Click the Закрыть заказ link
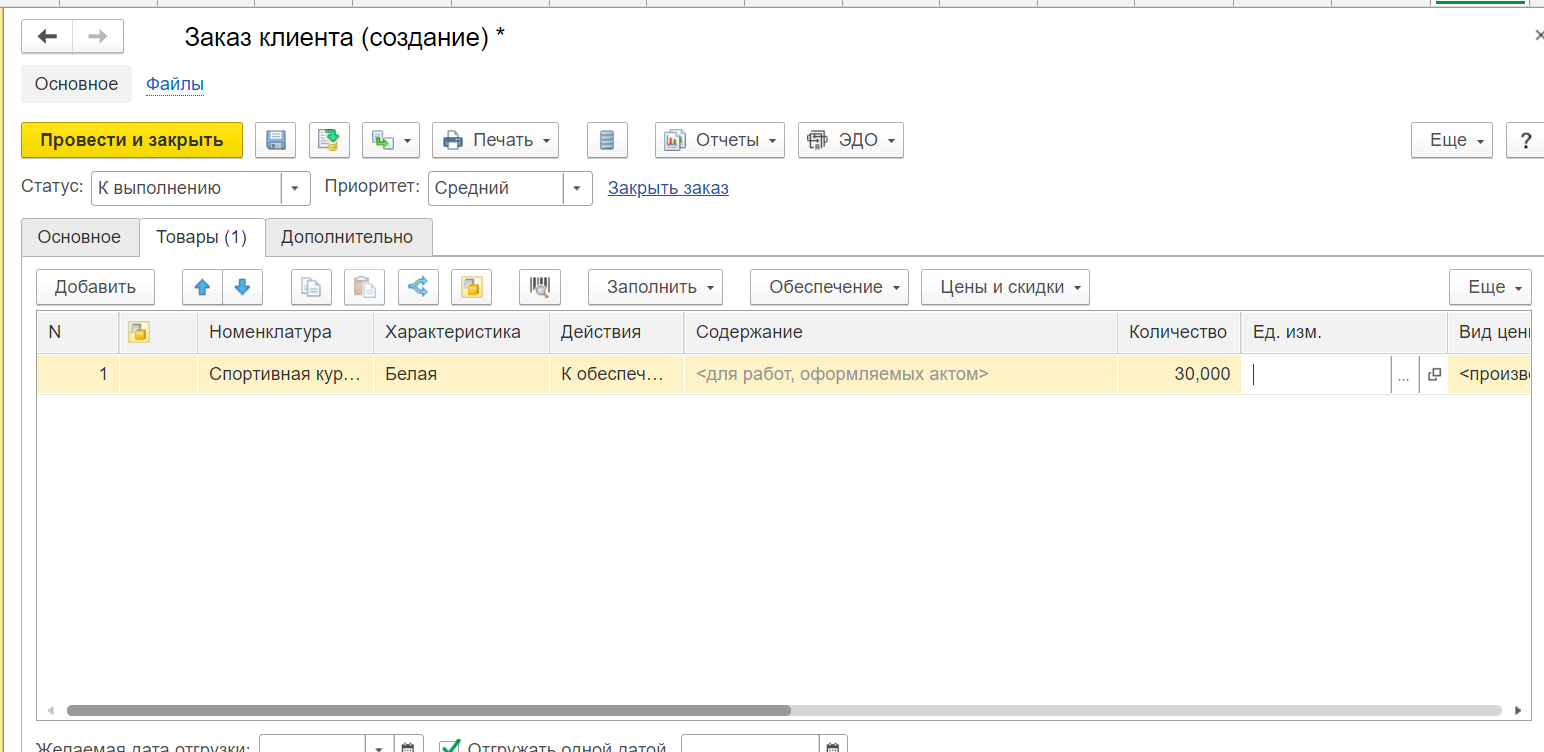 [668, 188]
